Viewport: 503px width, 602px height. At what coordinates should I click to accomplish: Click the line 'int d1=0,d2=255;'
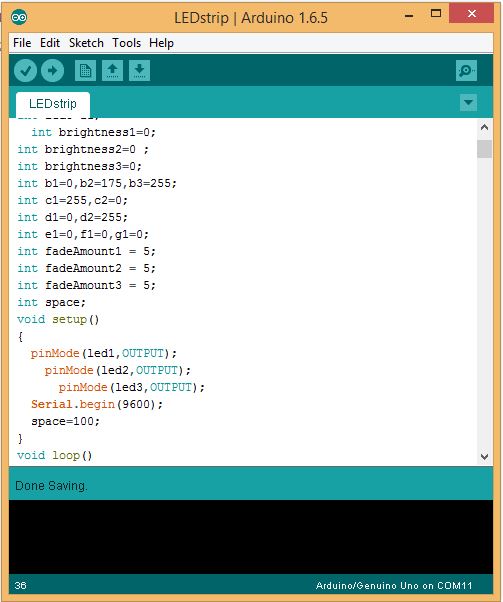tap(72, 217)
